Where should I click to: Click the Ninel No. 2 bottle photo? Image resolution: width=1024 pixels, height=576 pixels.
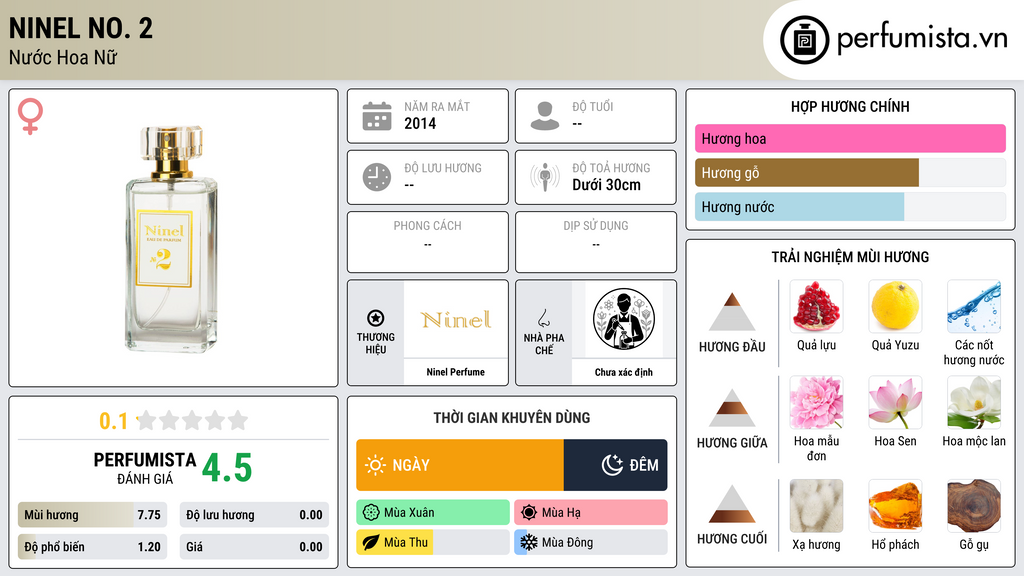pyautogui.click(x=171, y=239)
